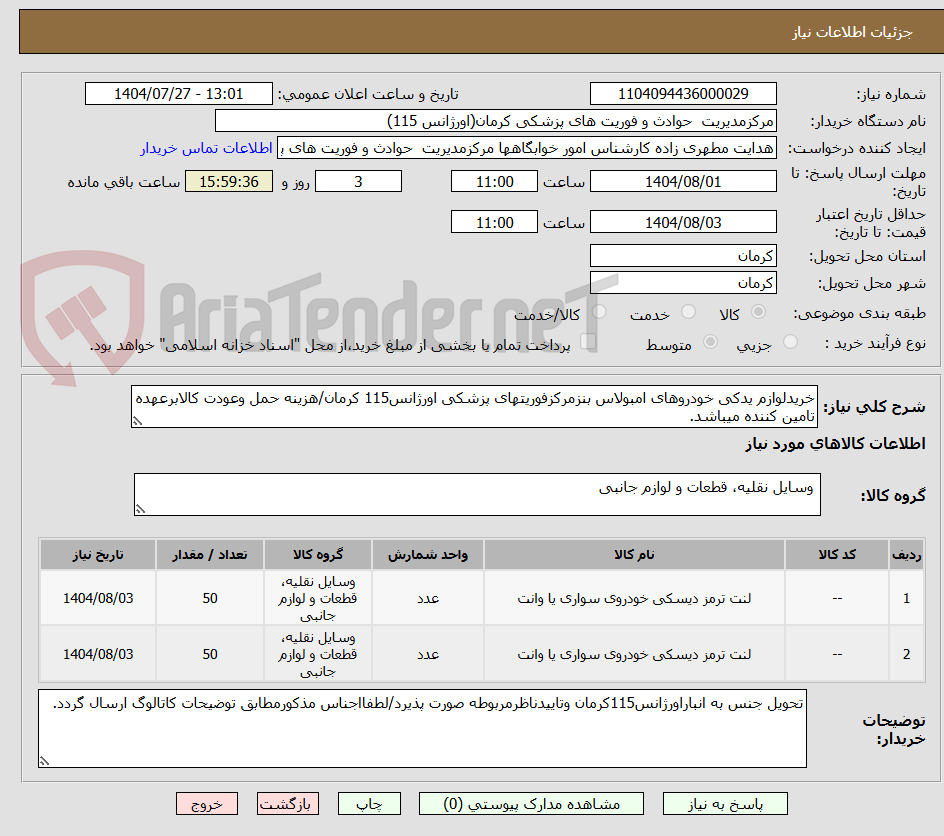
Task: Select the کالا radio button
Action: [758, 313]
